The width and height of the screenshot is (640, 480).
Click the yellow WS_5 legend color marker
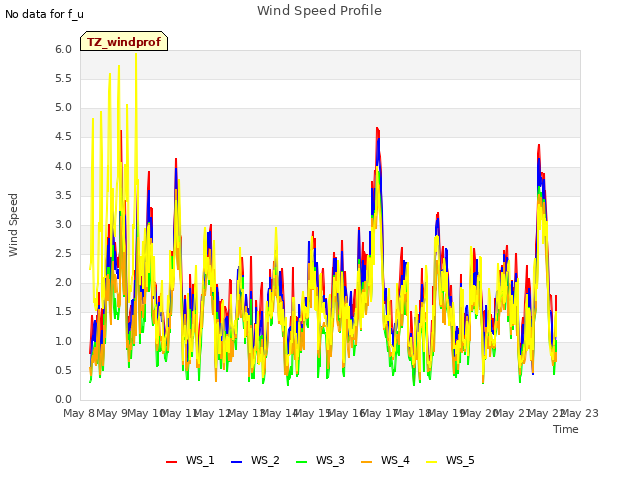[431, 461]
